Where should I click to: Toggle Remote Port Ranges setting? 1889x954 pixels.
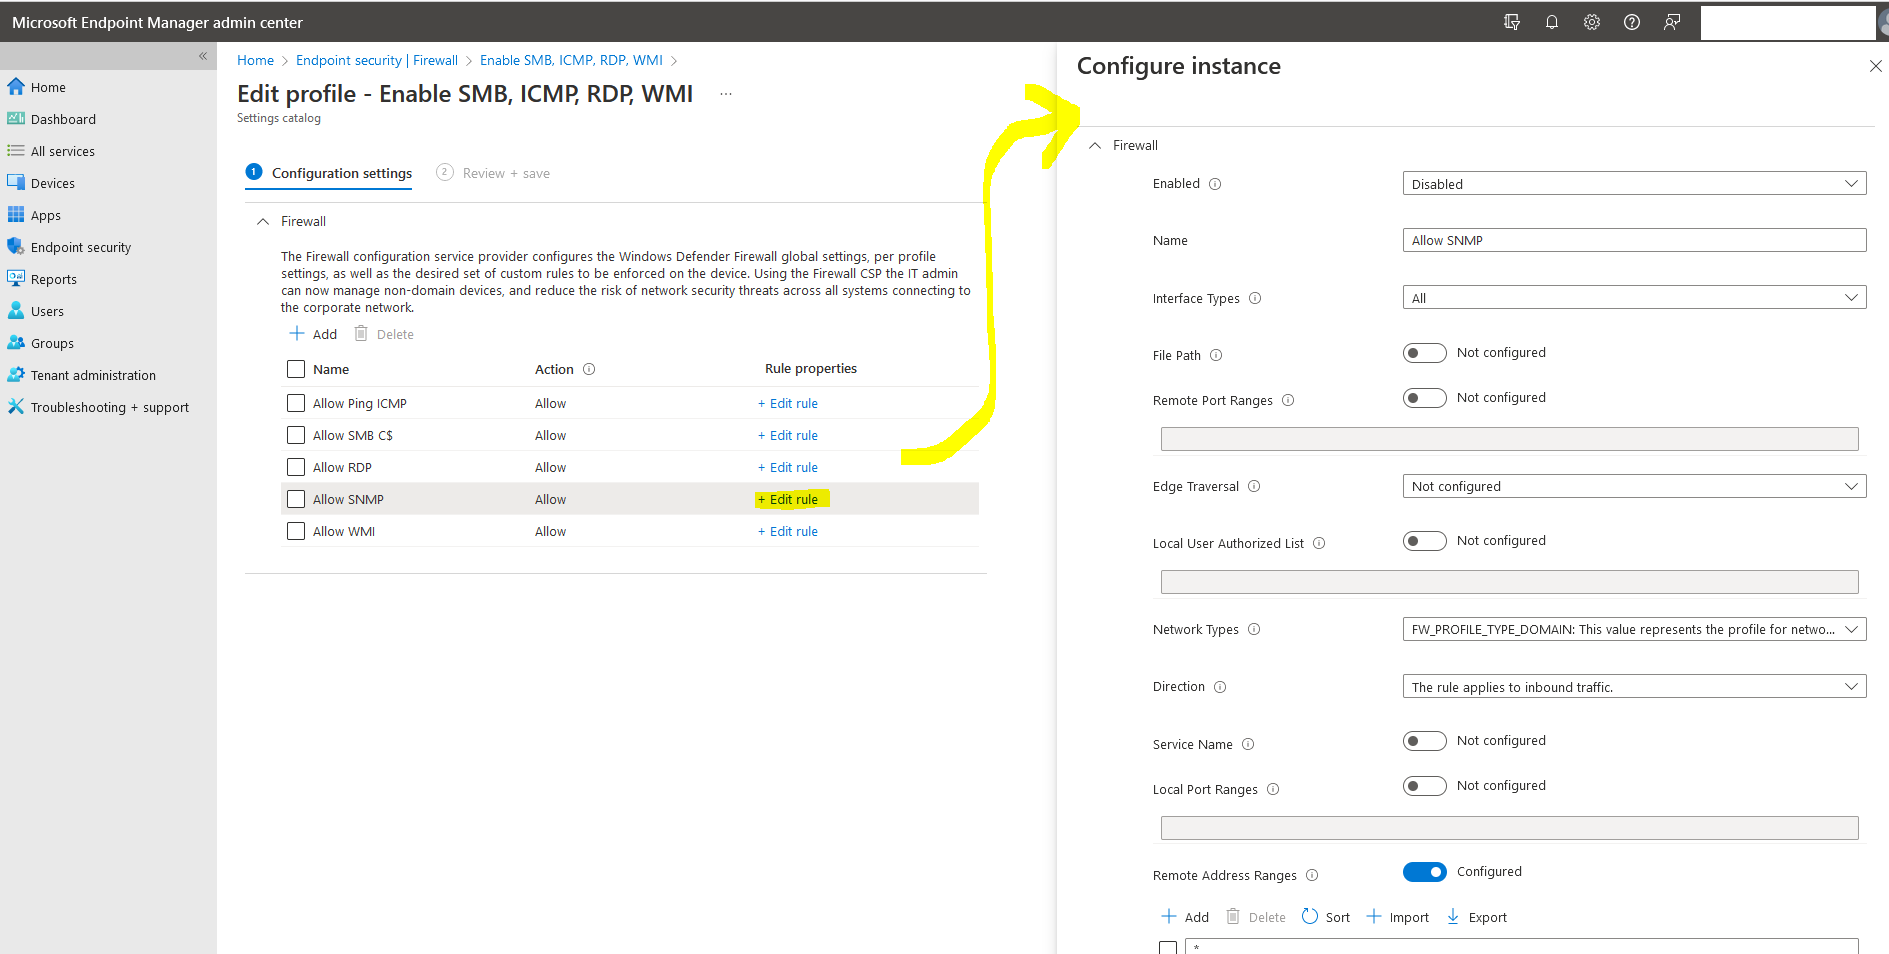1425,398
